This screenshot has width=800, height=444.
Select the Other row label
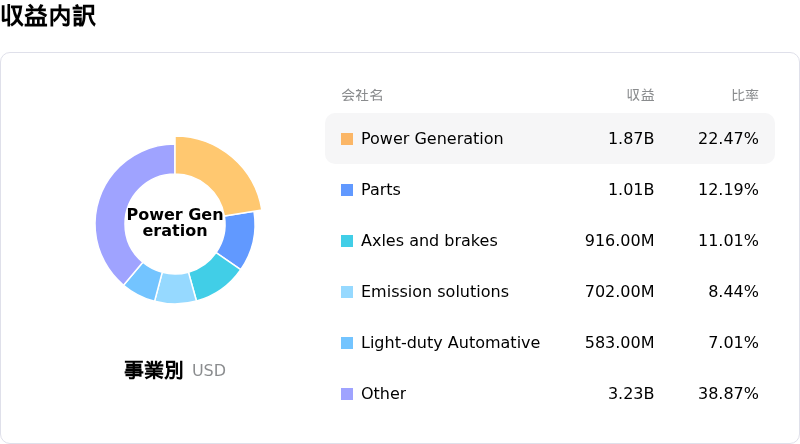[x=384, y=394]
